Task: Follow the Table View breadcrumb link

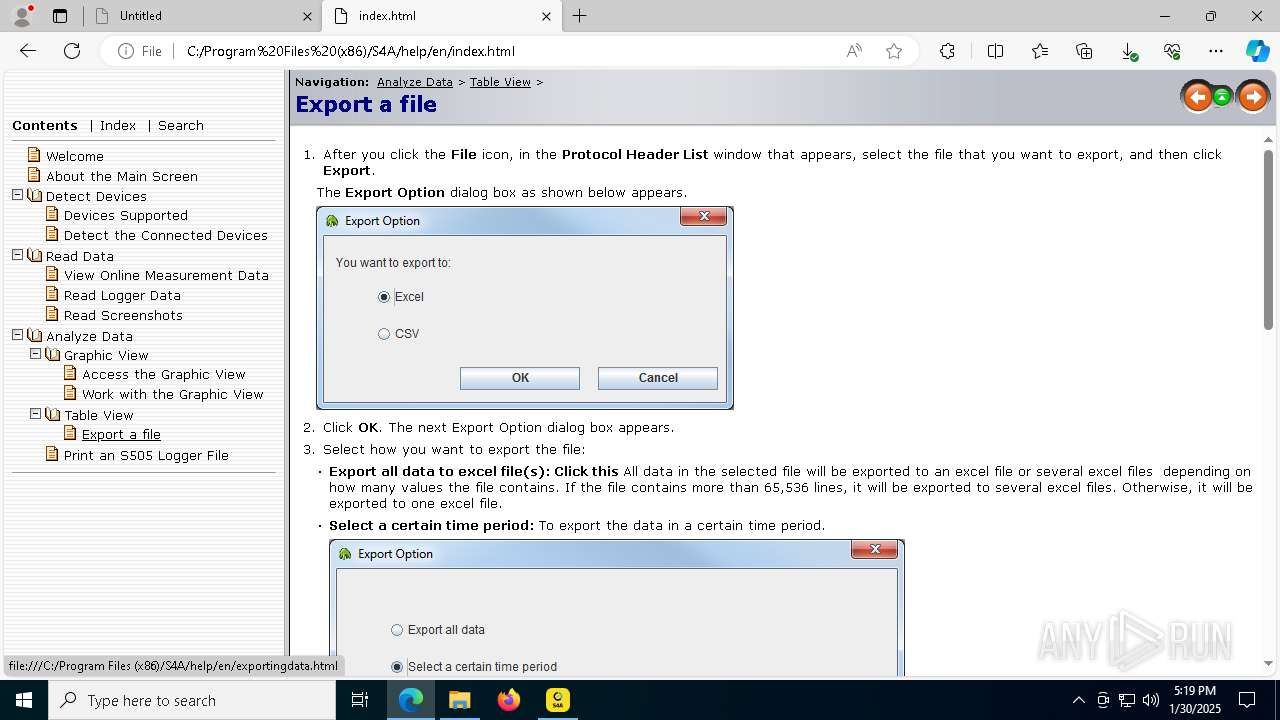Action: pos(500,82)
